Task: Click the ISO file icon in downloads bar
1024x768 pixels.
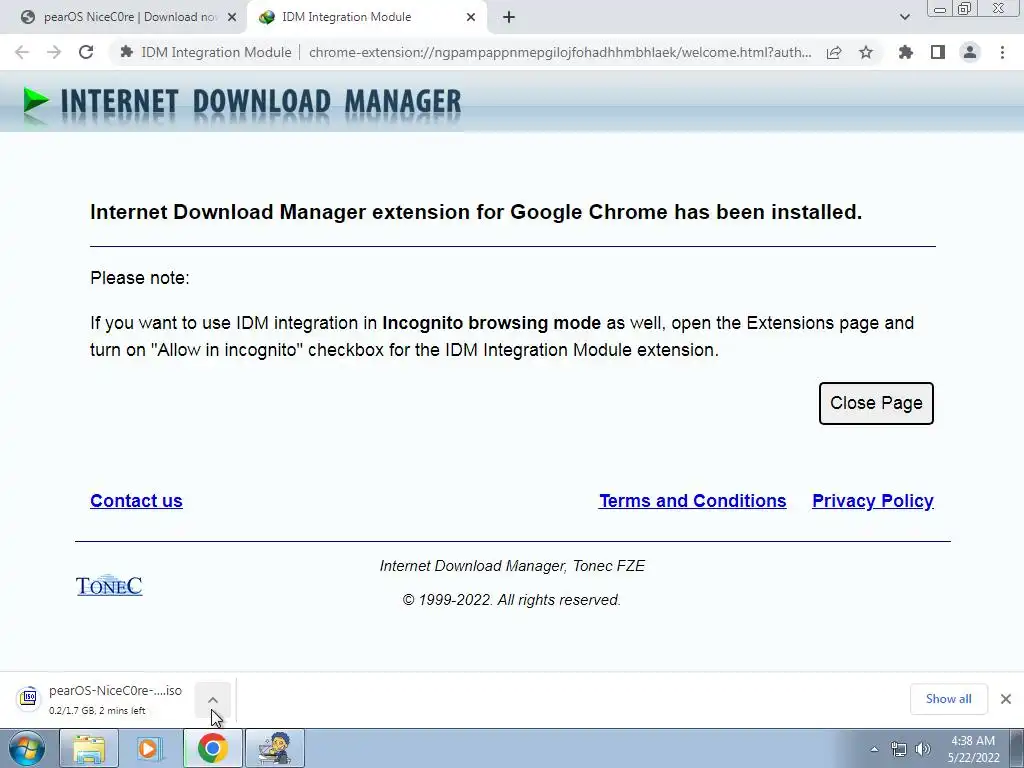Action: (x=28, y=698)
